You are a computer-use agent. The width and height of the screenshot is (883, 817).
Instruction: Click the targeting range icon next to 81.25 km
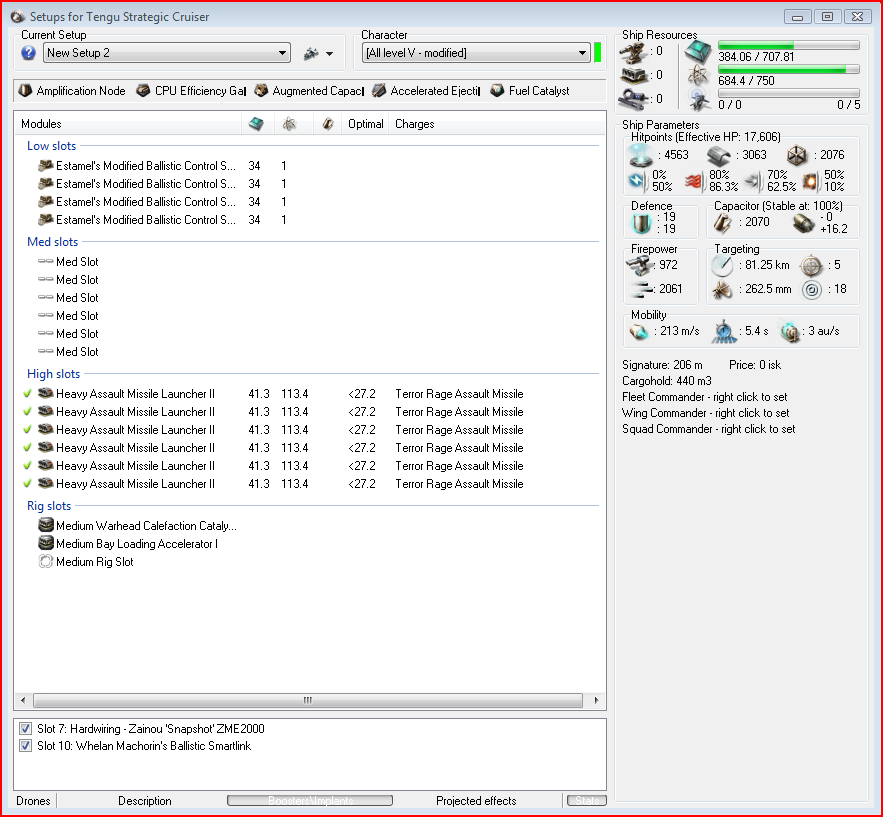click(722, 265)
